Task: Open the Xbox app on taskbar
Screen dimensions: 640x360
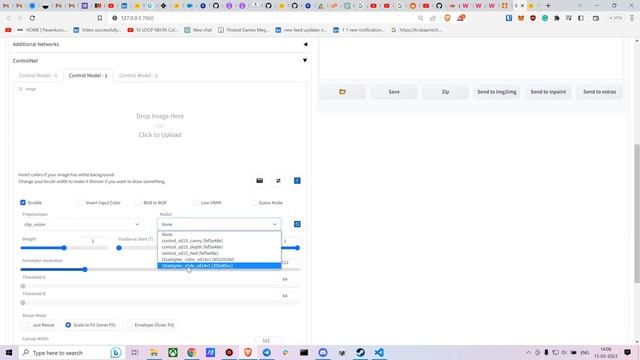Action: click(x=173, y=352)
